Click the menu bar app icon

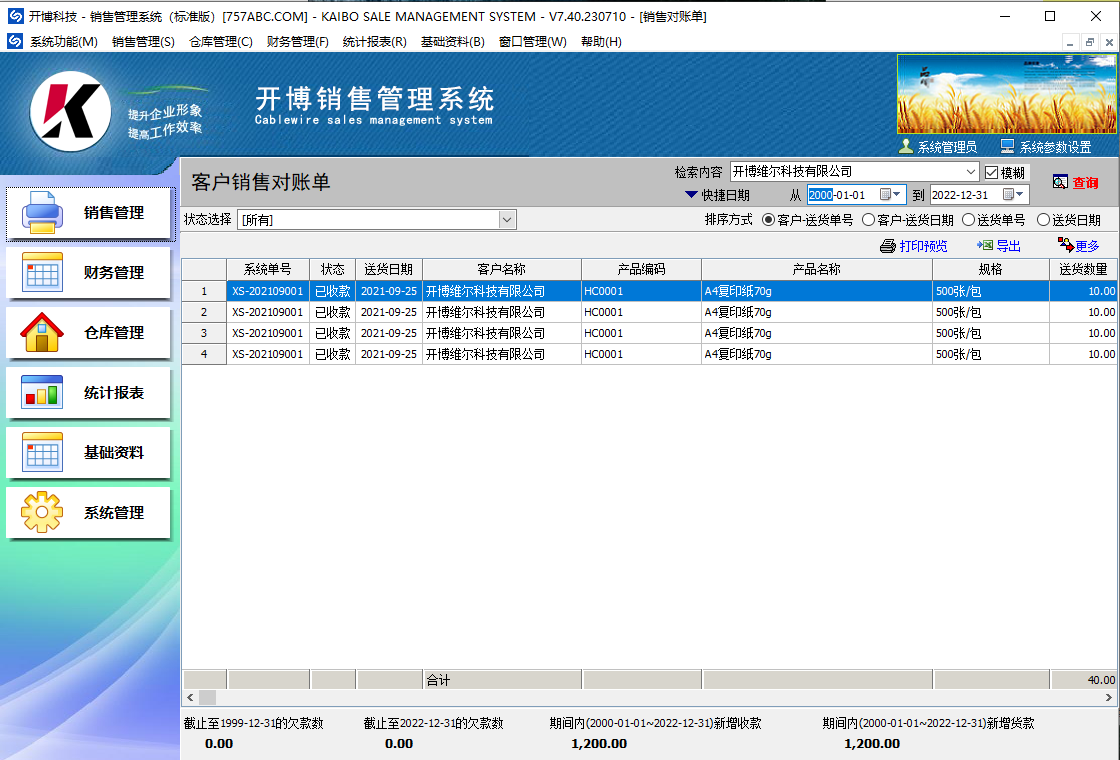[x=15, y=41]
